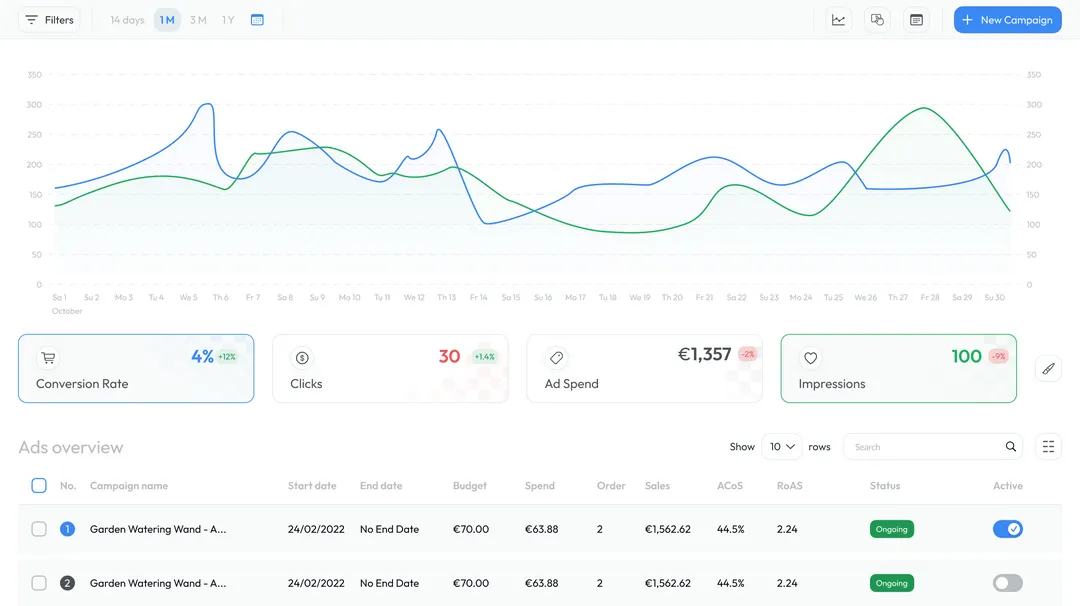
Task: Open the Ongoing status badge for campaign 1
Action: click(x=891, y=529)
